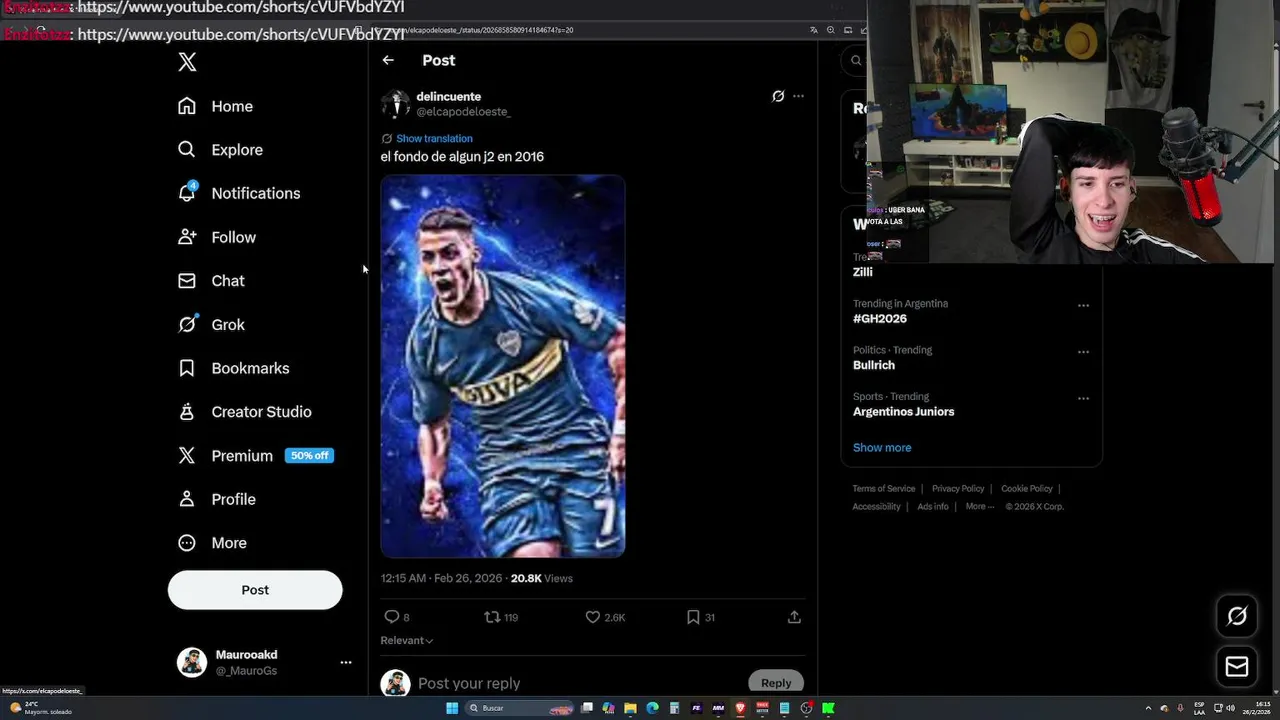
Task: Click Show translation
Action: 434,139
